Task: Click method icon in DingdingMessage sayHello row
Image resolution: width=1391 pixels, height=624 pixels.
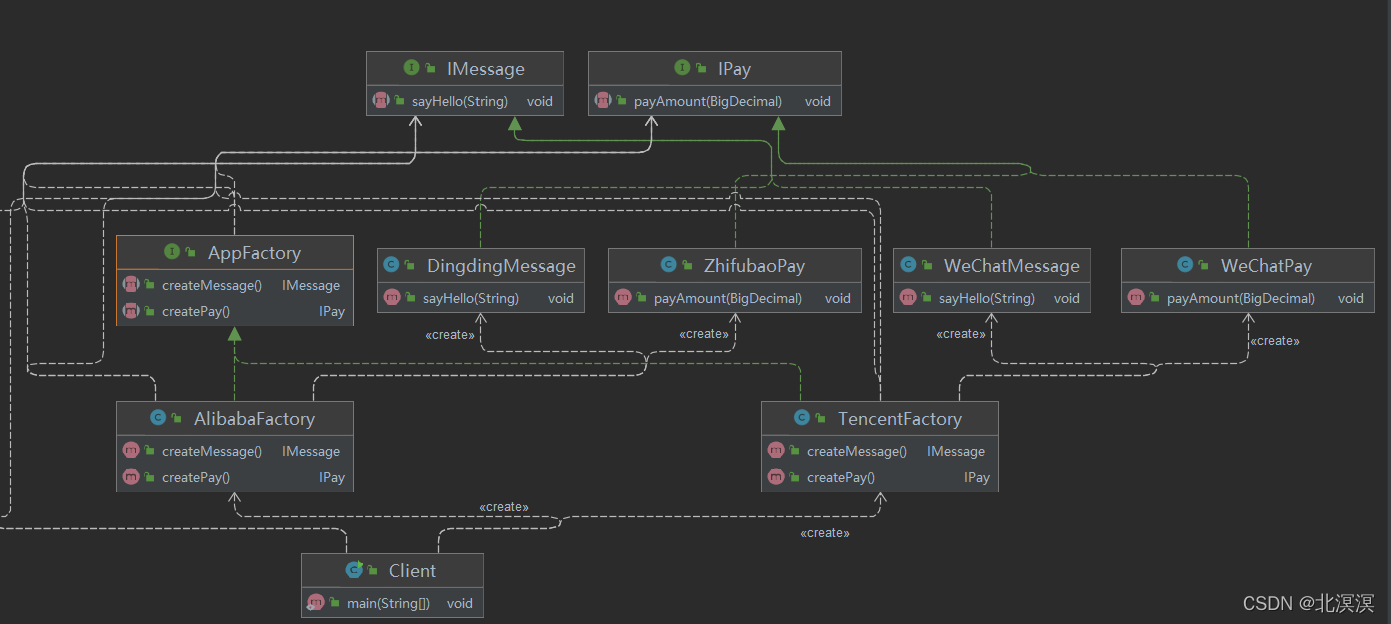Action: pos(392,297)
